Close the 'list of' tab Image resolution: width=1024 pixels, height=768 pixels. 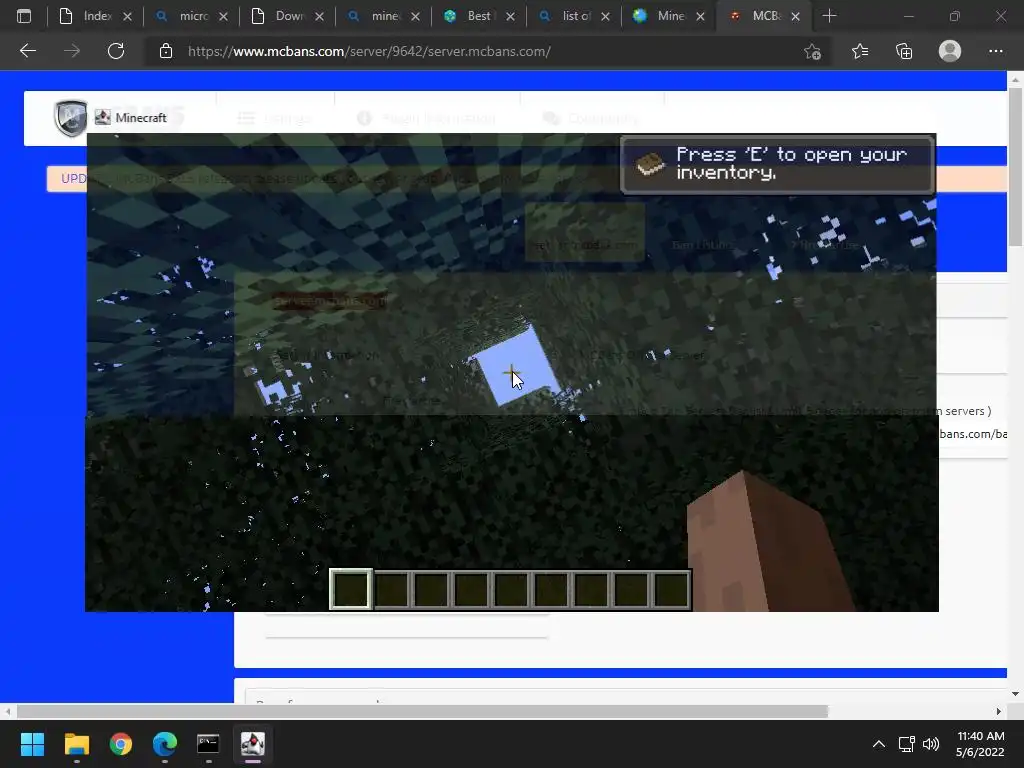coord(605,16)
